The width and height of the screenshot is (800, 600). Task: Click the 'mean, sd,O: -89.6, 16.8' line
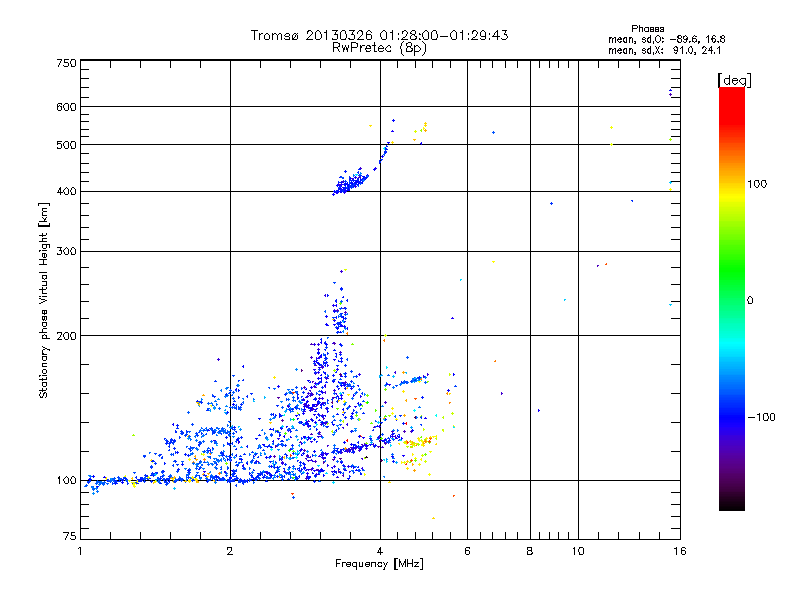pos(666,39)
